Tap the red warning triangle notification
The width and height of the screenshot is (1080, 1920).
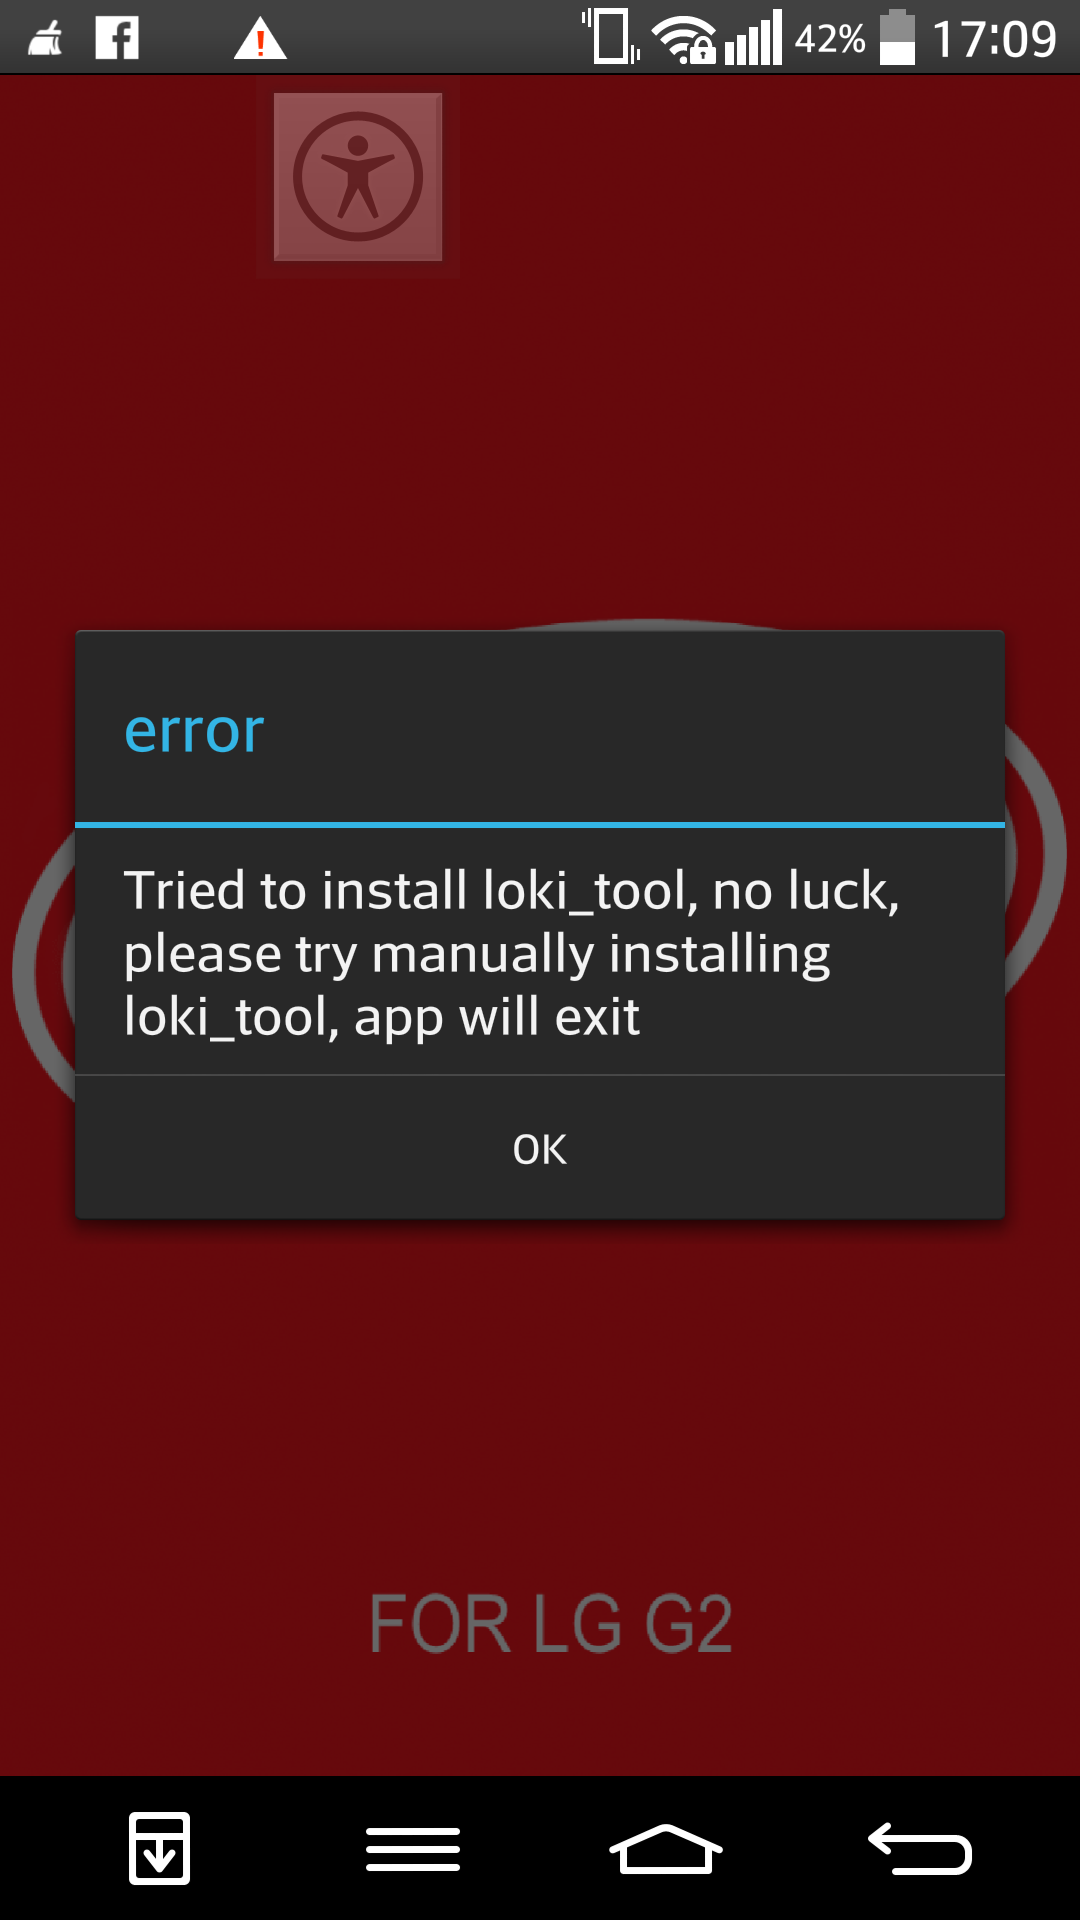point(260,40)
